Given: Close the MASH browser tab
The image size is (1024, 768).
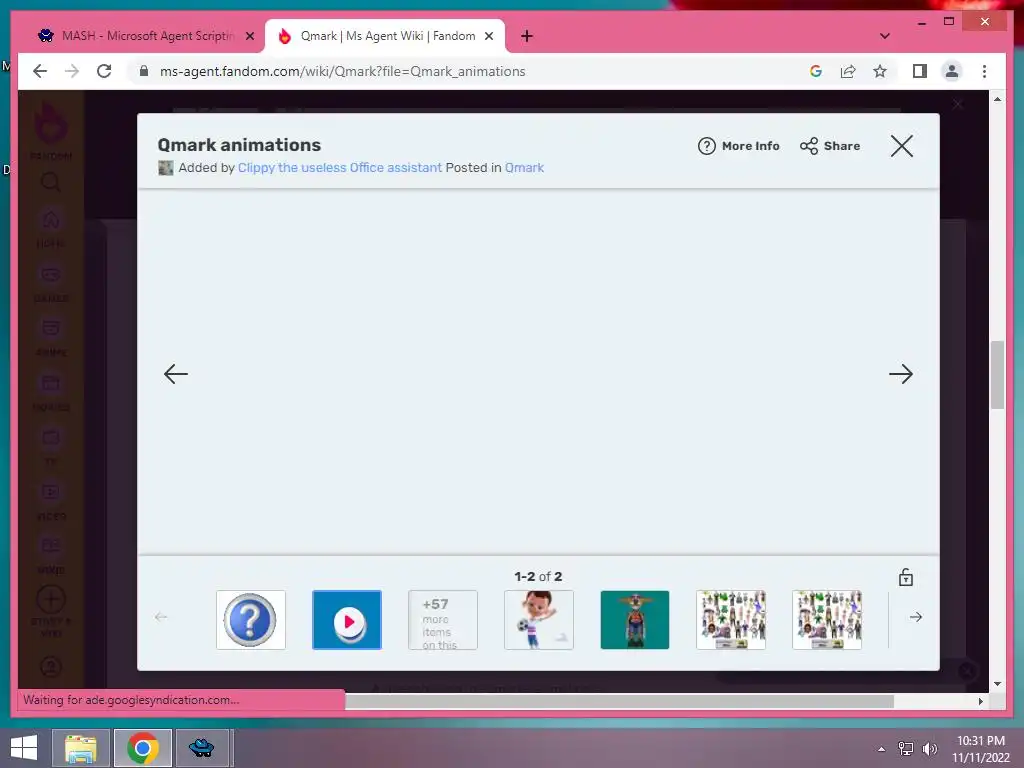Looking at the screenshot, I should point(249,37).
